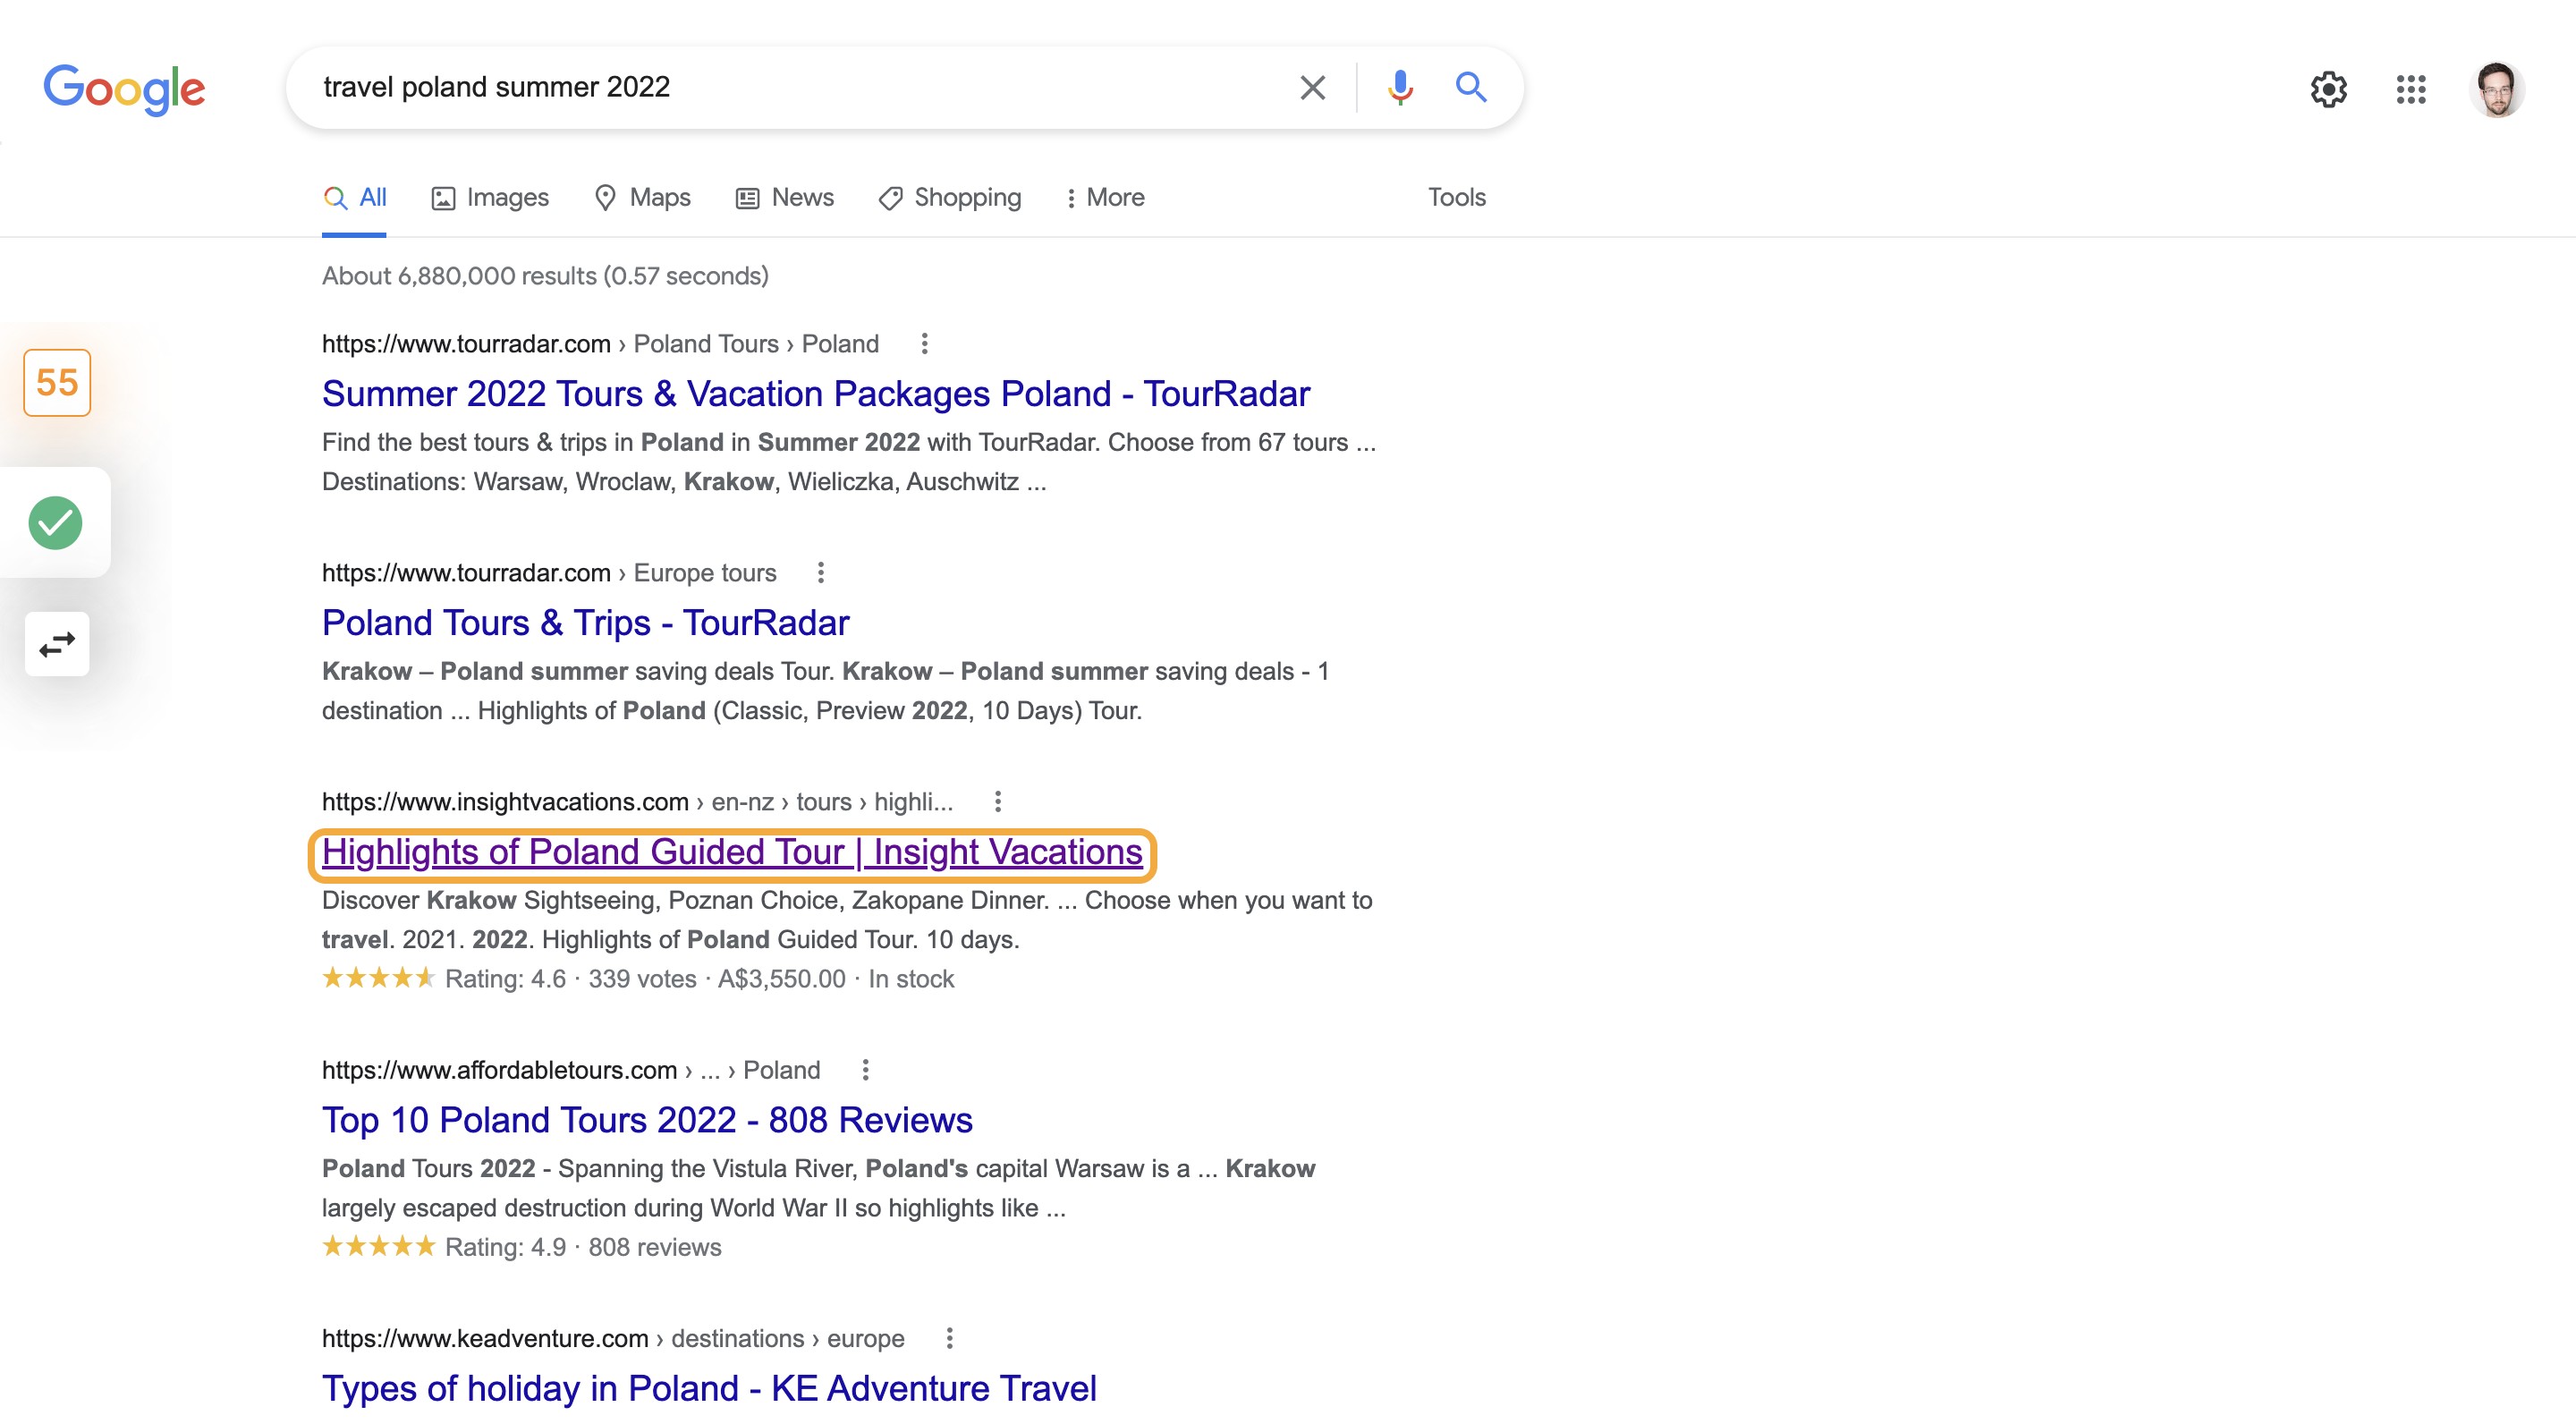Screen dimensions: 2576x1424
Task: Open Types of holiday in Poland link
Action: [709, 1389]
